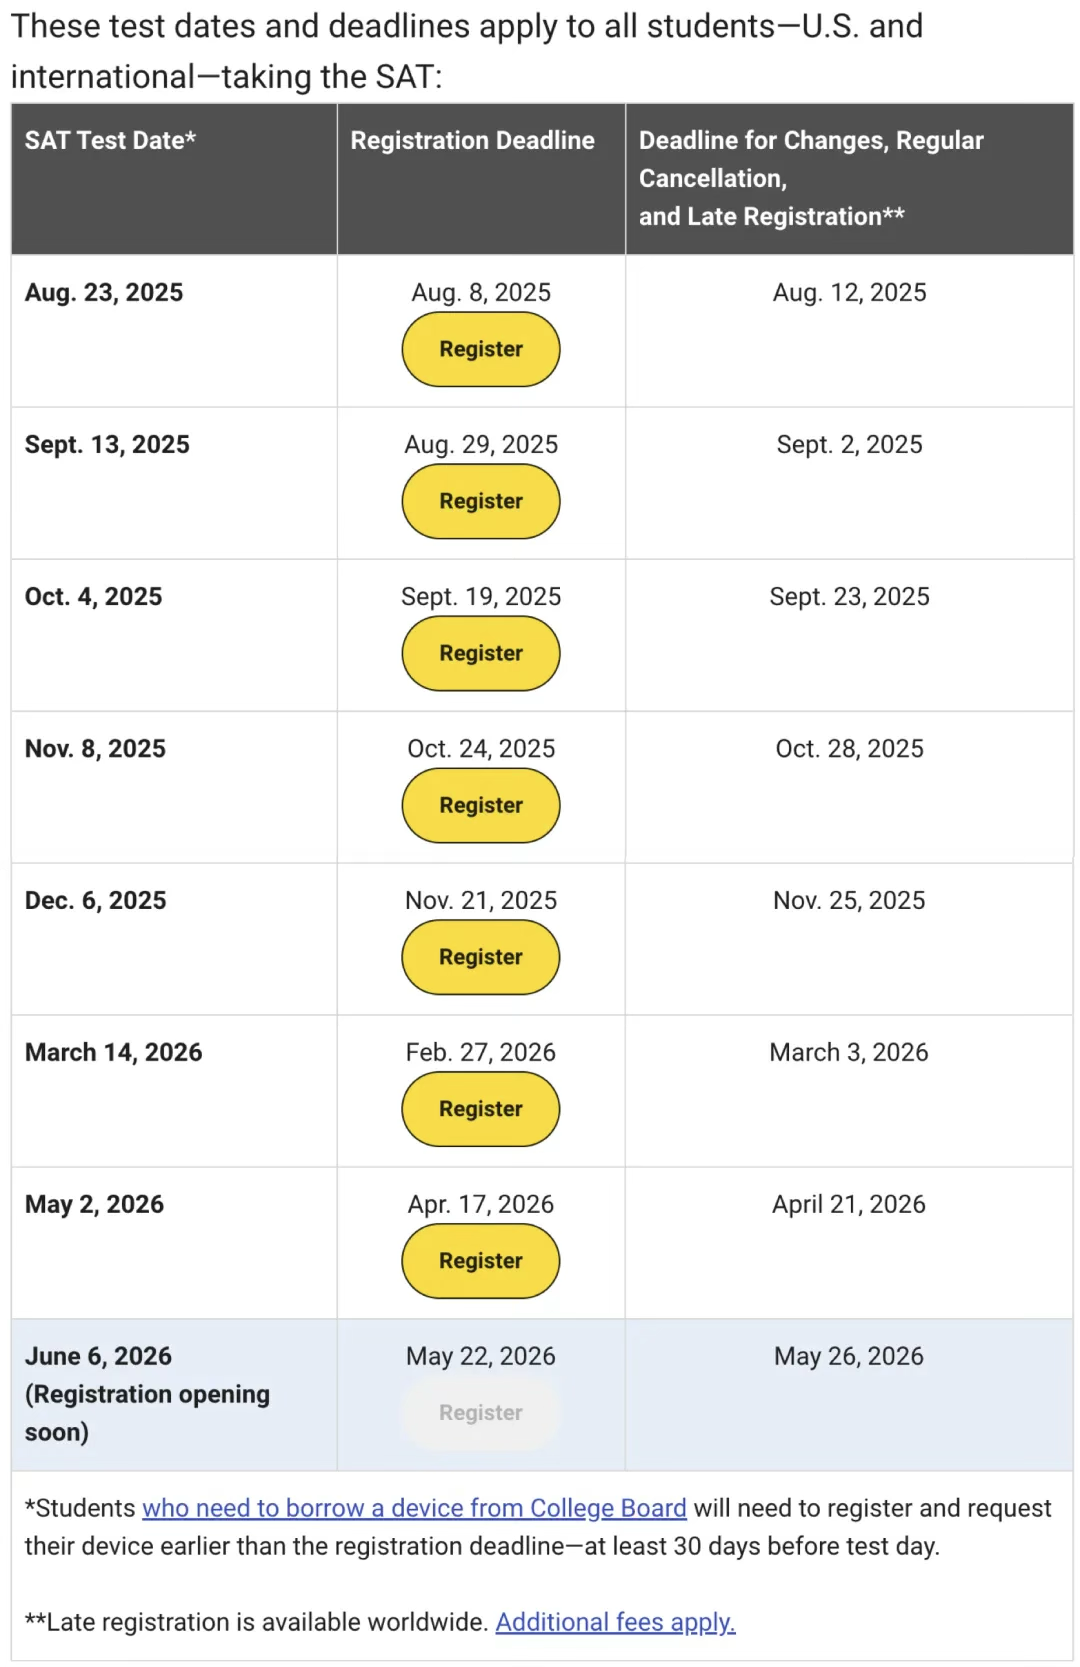Image resolution: width=1080 pixels, height=1667 pixels.
Task: Select the June 6, 2026 registration opening soon cell
Action: tap(174, 1394)
